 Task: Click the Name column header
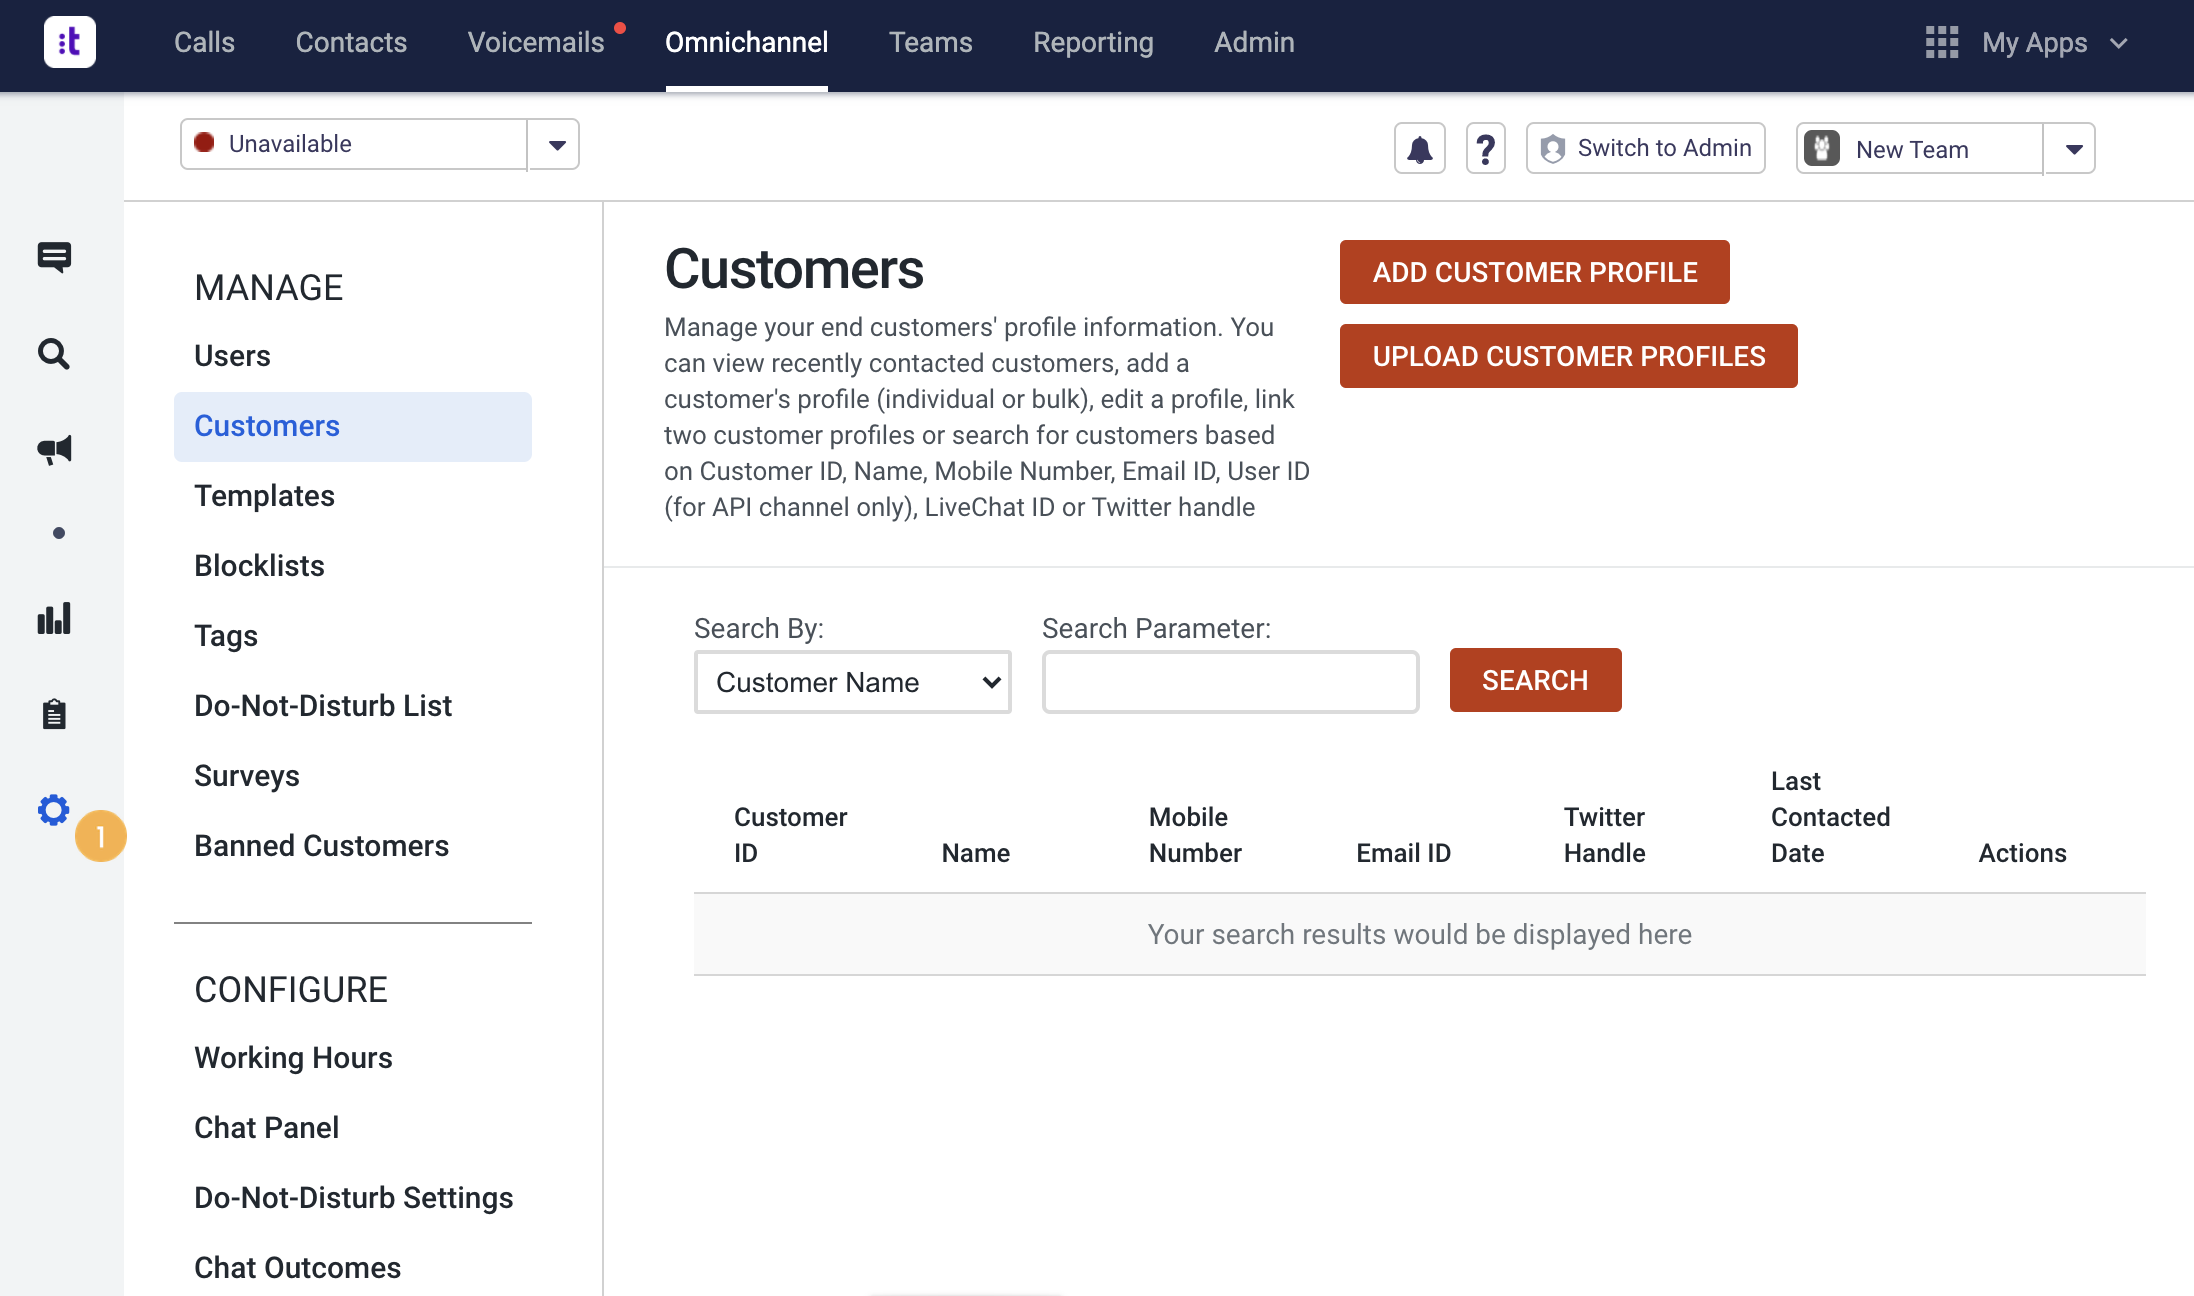click(x=976, y=853)
